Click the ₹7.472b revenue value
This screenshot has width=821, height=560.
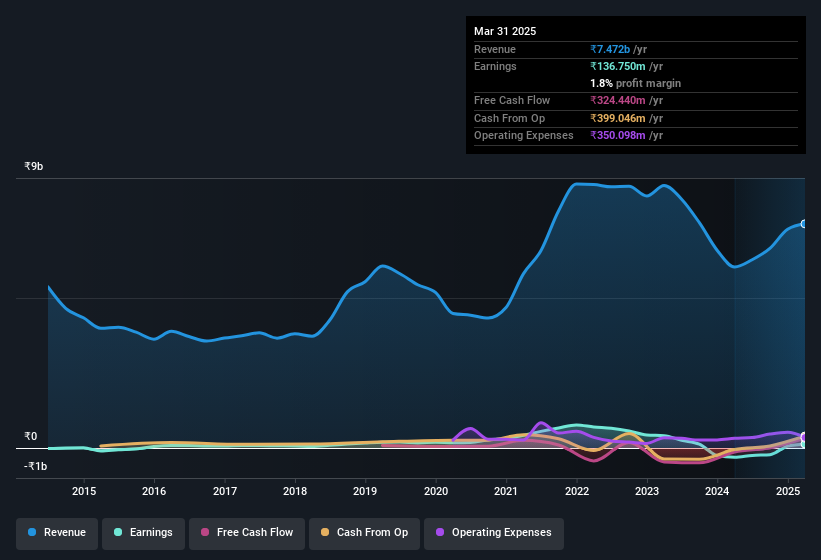click(x=610, y=49)
